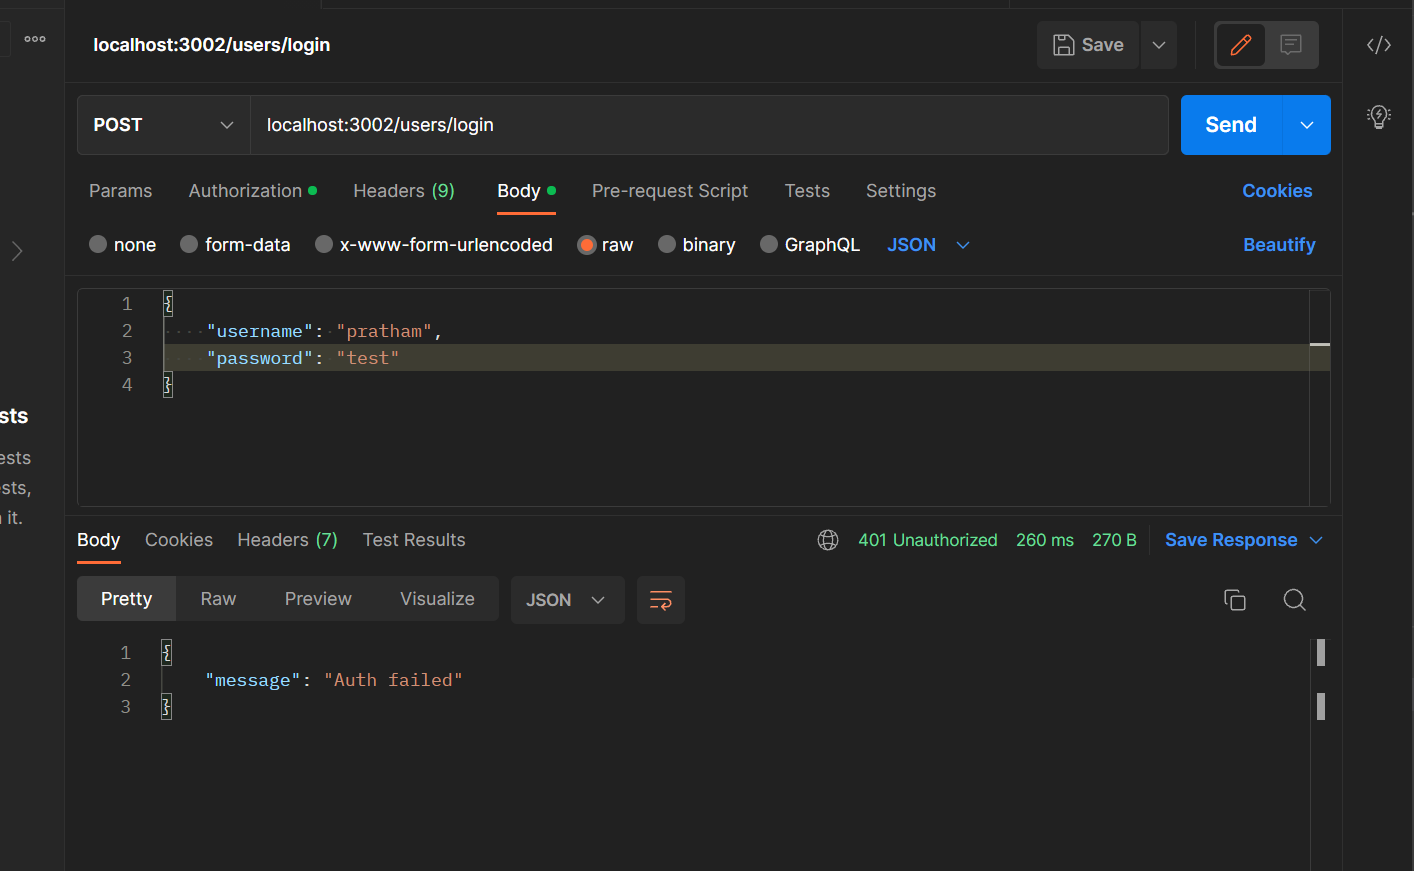Screen dimensions: 1414x871
Task: Select the x-www-form-urlencoded radio option
Action: pos(324,244)
